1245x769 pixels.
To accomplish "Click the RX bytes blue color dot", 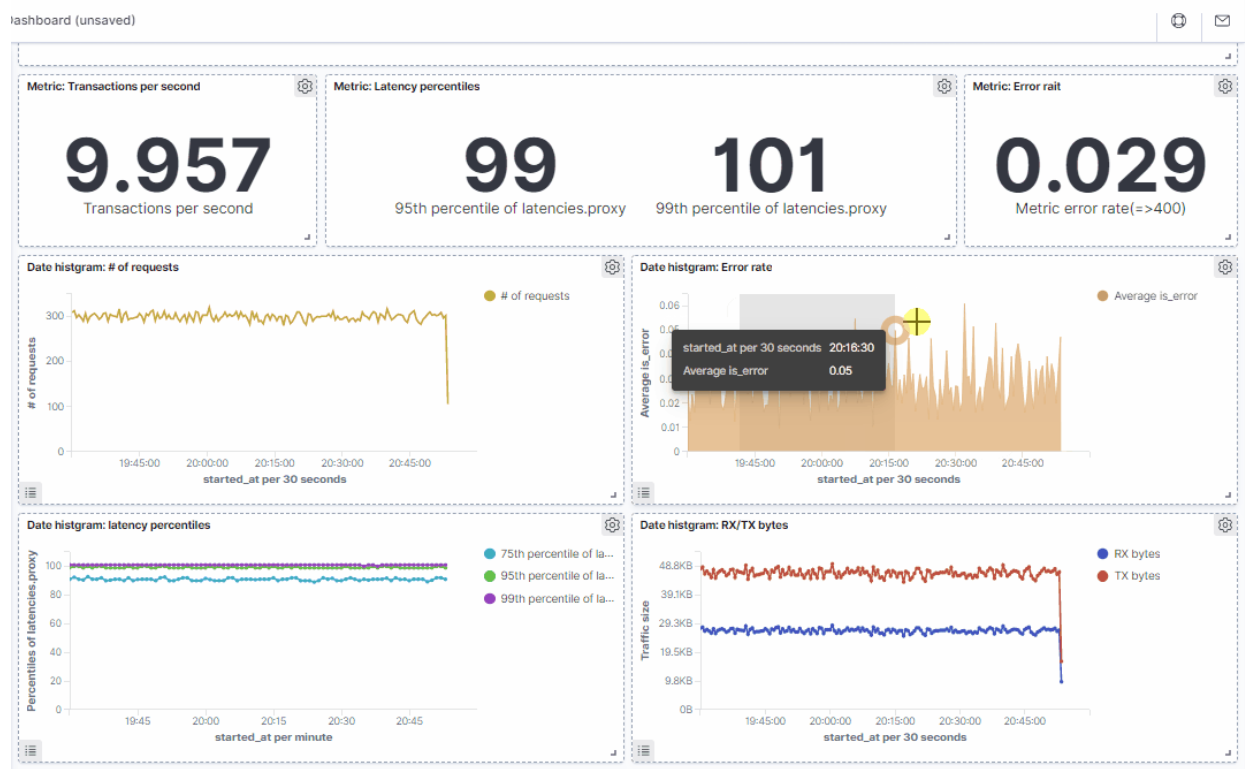I will point(1102,554).
